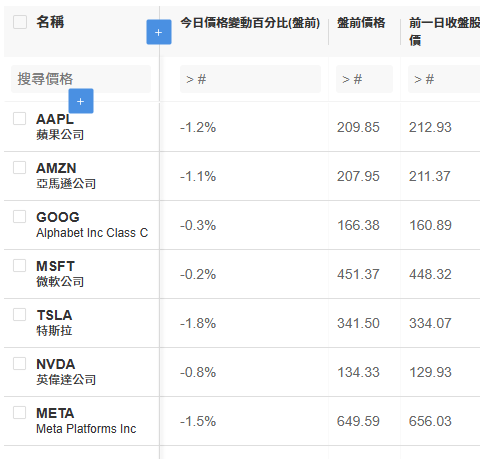Check the AAPL row checkbox

point(19,118)
